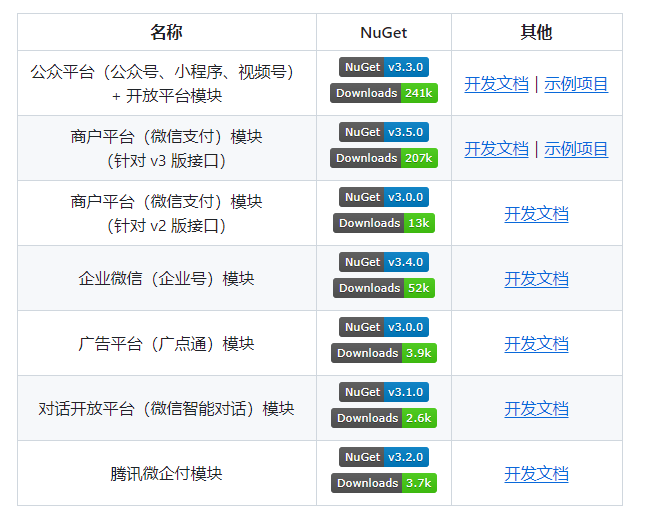
Task: Click the Downloads 3.9k badge
Action: 384,353
